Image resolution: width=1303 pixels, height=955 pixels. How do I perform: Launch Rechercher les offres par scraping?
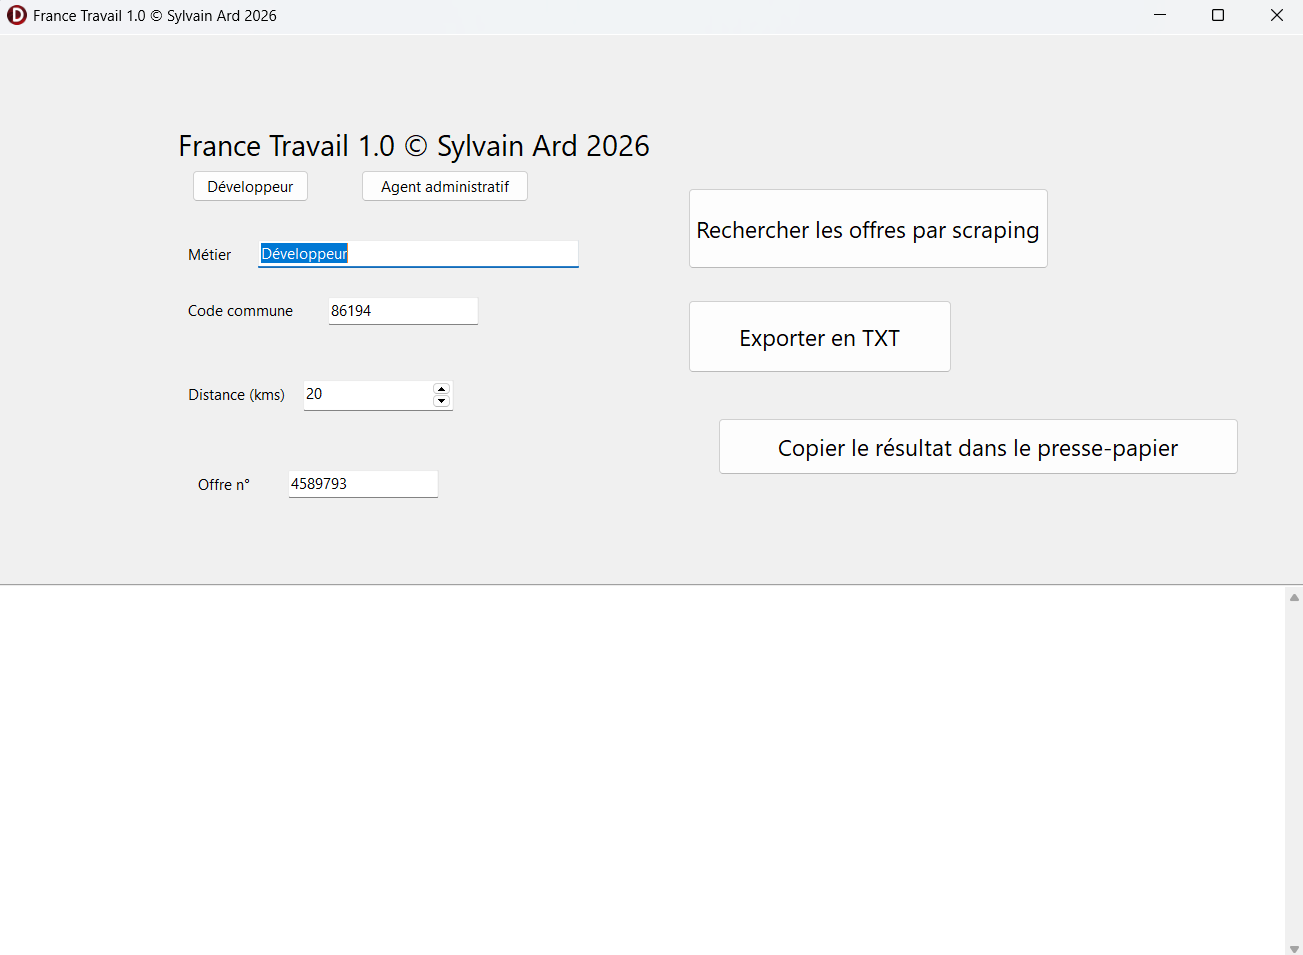(868, 229)
